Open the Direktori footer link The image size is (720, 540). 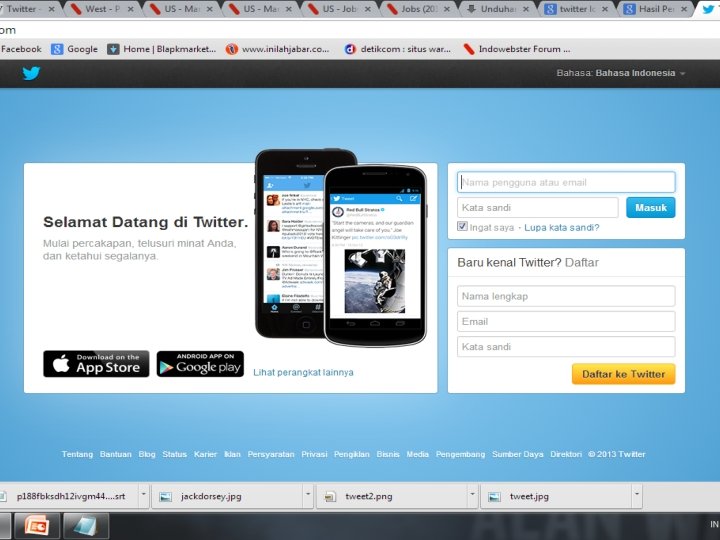tap(566, 454)
